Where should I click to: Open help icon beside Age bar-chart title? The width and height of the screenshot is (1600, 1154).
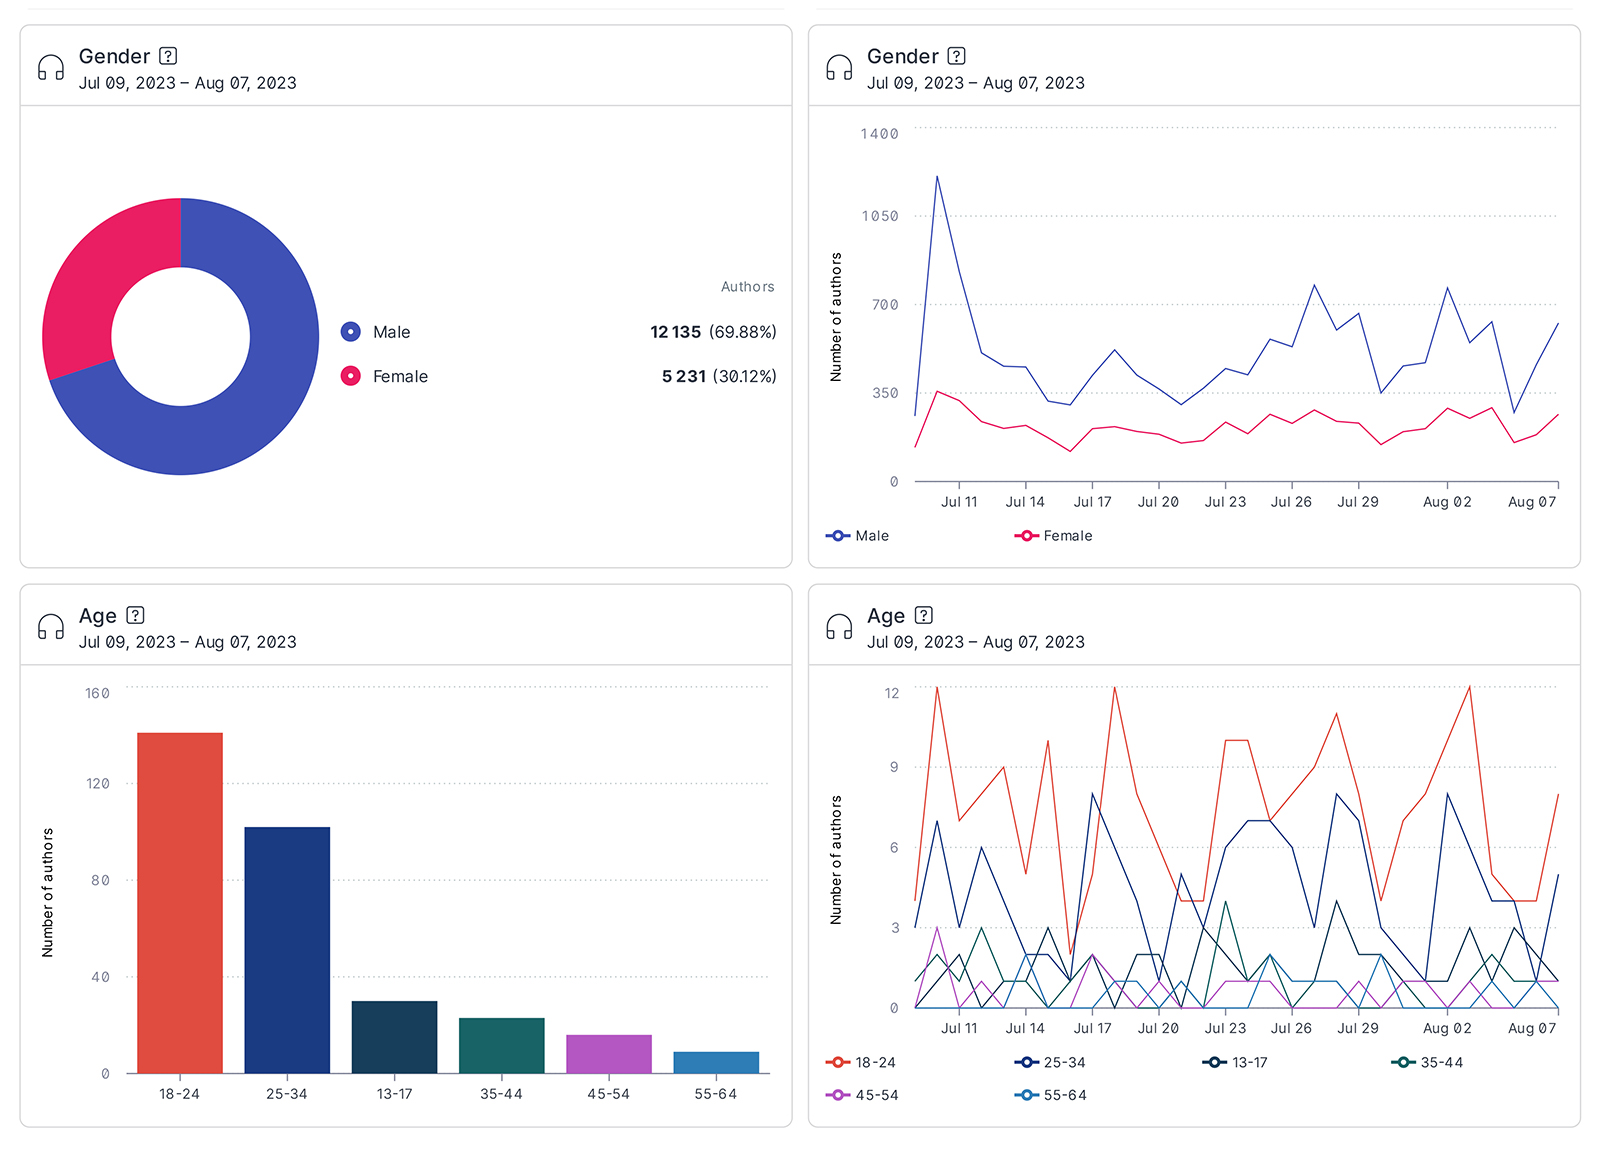135,615
